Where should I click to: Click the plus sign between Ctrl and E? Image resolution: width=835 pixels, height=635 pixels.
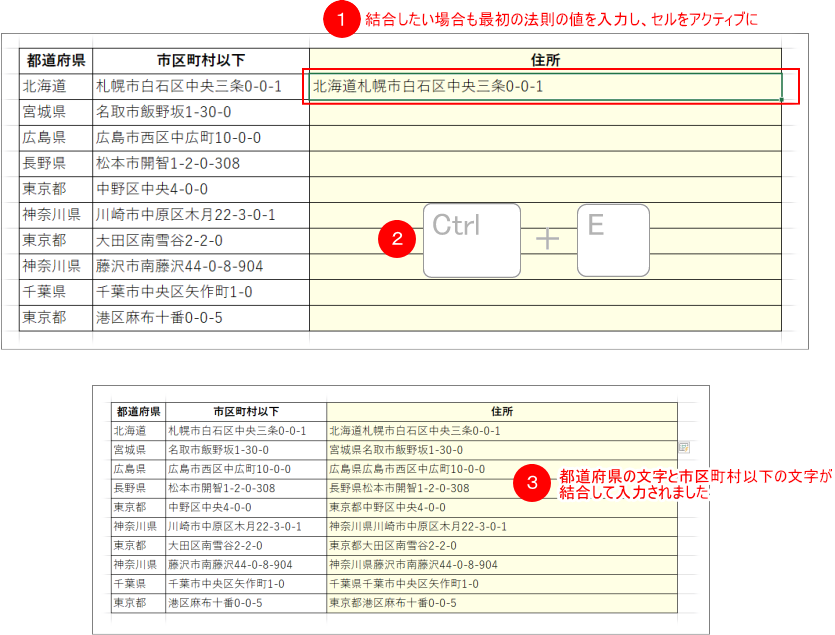tap(546, 240)
